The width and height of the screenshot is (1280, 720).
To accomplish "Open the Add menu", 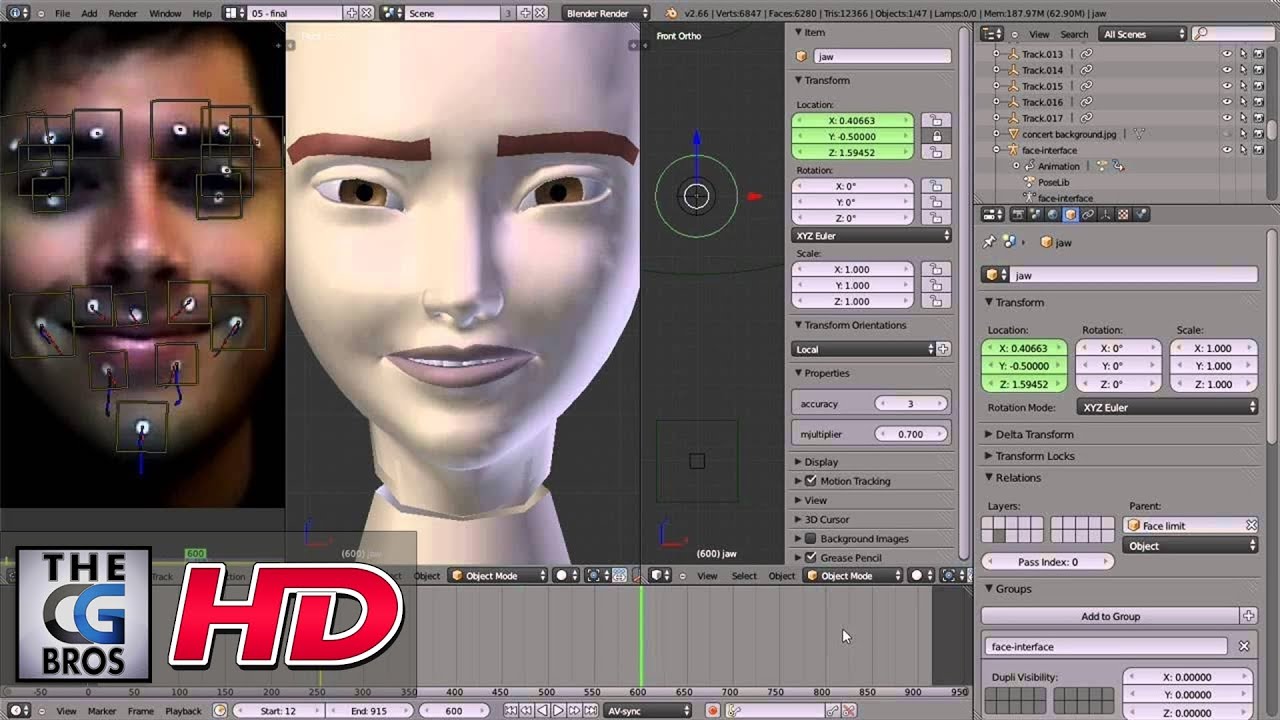I will (89, 14).
